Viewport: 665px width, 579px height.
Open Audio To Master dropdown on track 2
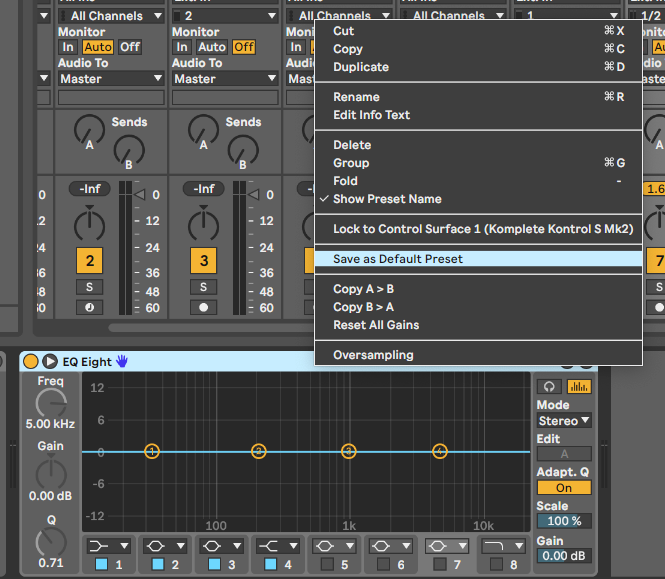111,79
